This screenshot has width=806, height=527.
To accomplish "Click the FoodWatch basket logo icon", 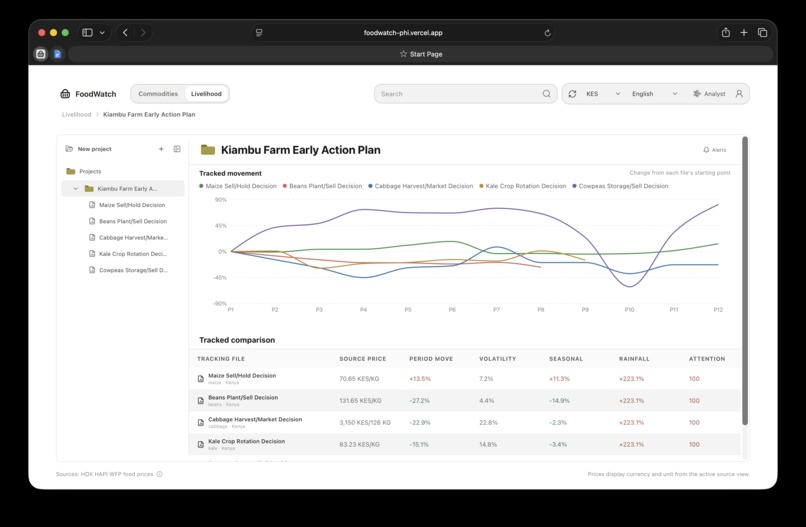I will pos(65,94).
